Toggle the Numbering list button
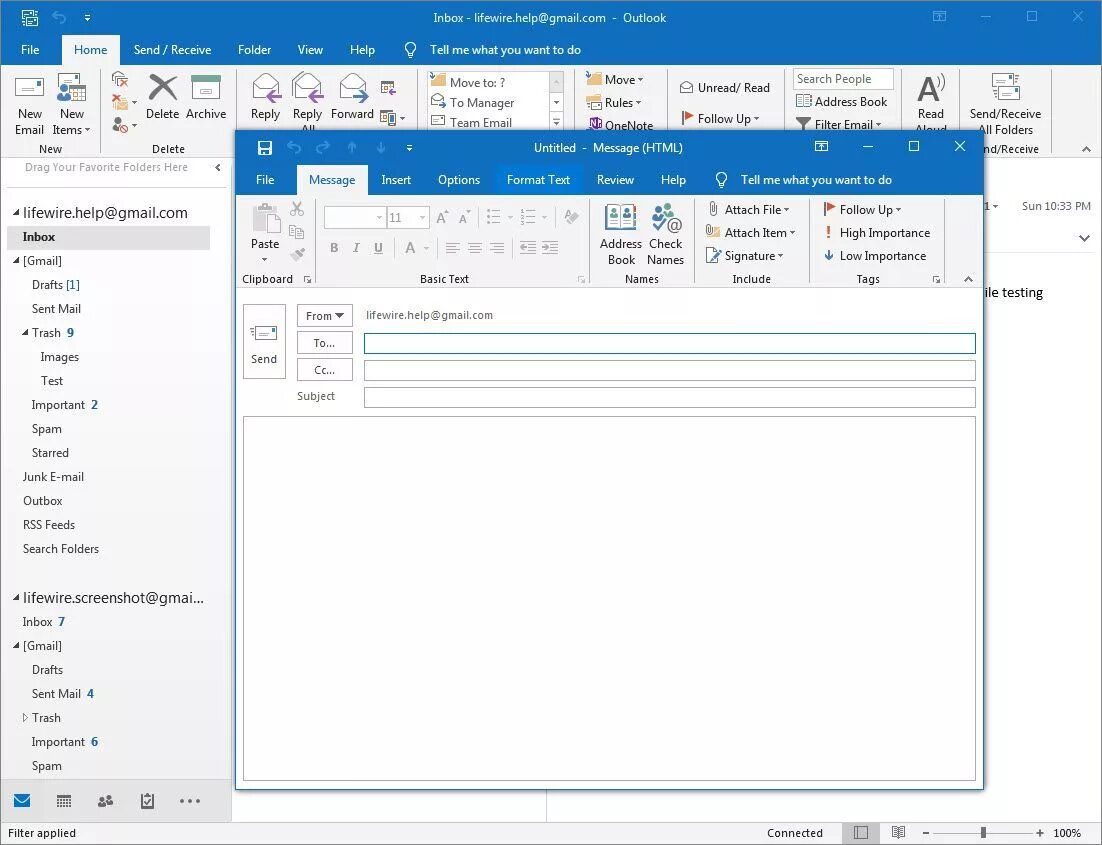1102x845 pixels. click(x=529, y=217)
